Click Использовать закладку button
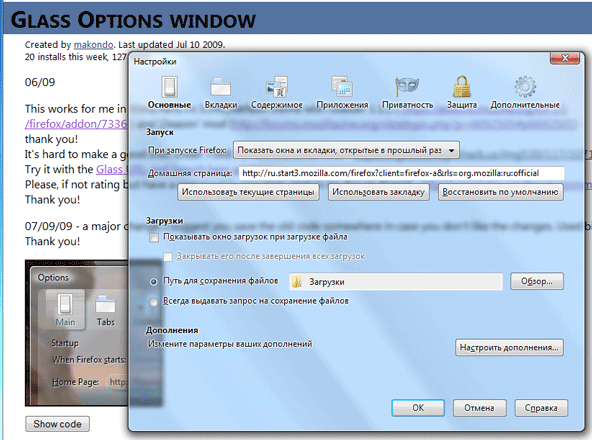The image size is (592, 440). (x=378, y=192)
